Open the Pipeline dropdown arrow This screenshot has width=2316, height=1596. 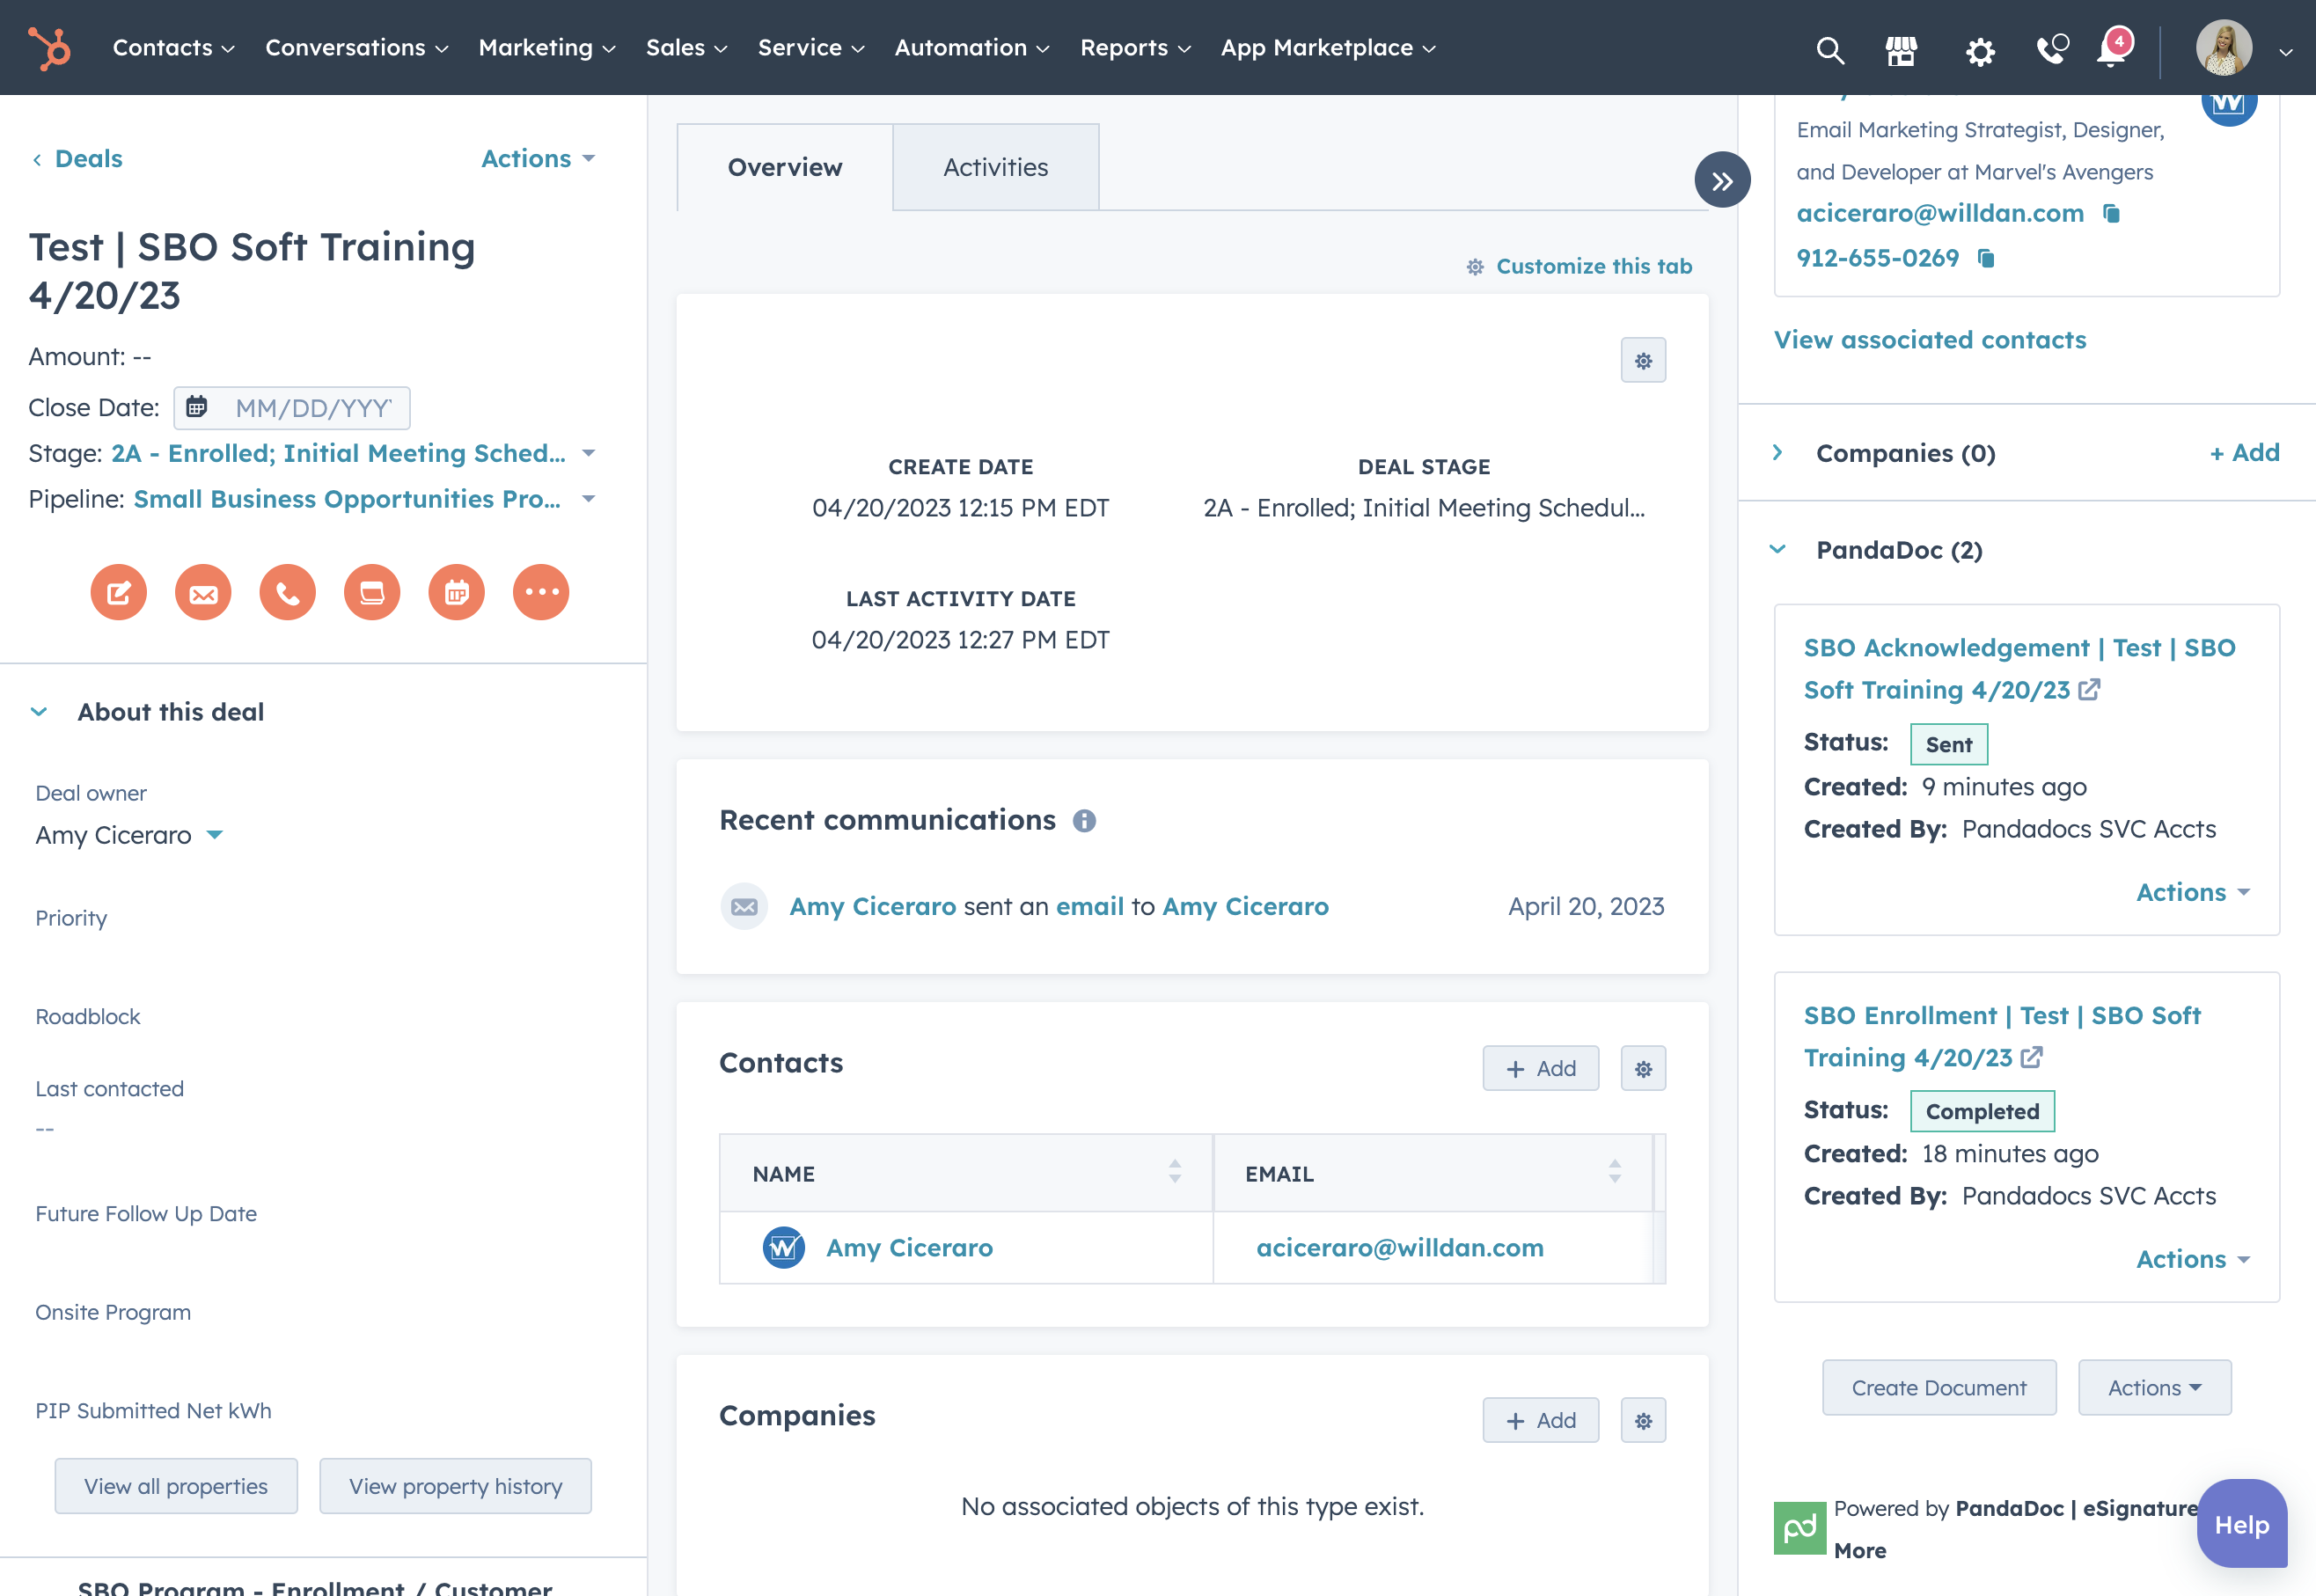pyautogui.click(x=589, y=499)
